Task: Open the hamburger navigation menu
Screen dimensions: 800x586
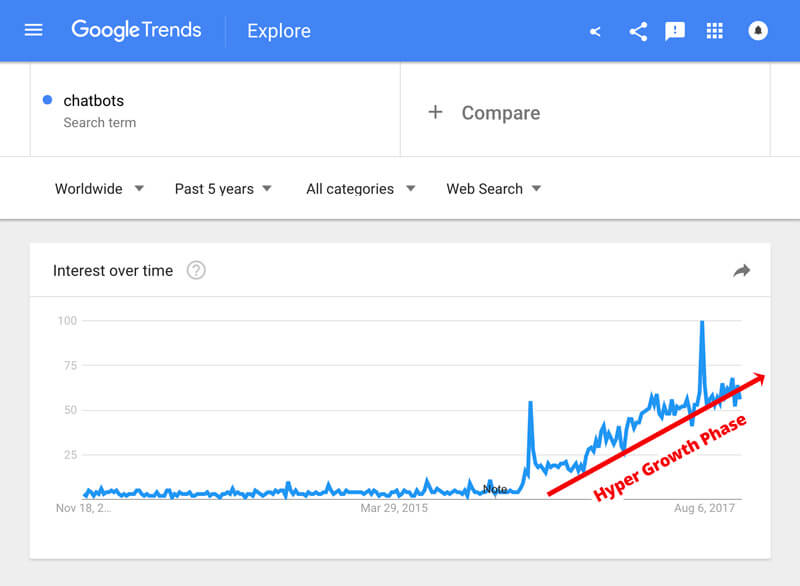Action: pyautogui.click(x=34, y=31)
